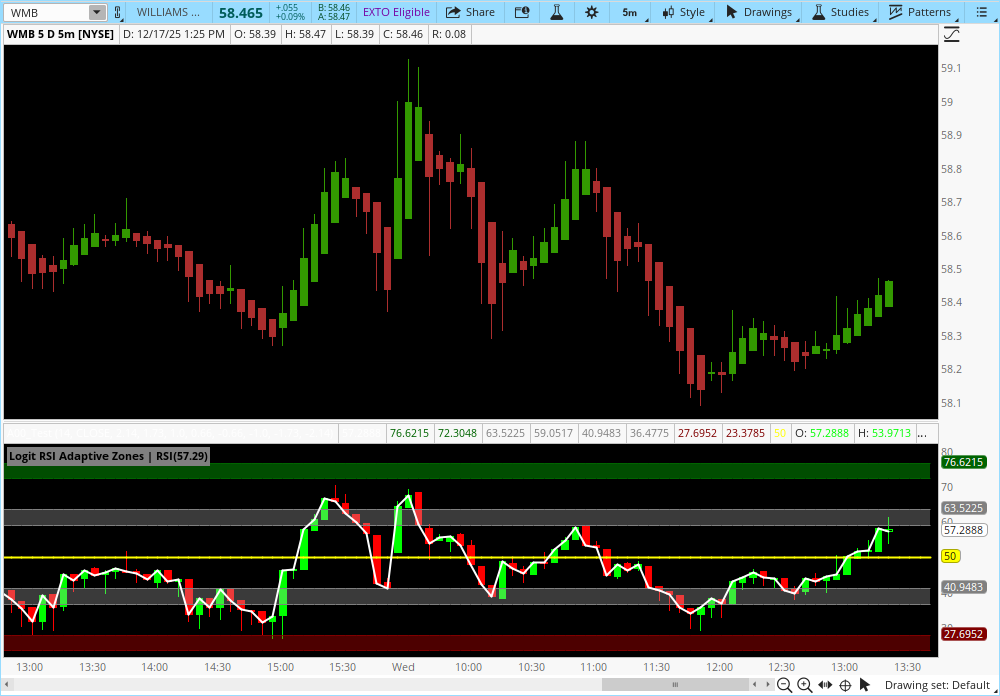Select the crosshair cursor icon

point(845,685)
